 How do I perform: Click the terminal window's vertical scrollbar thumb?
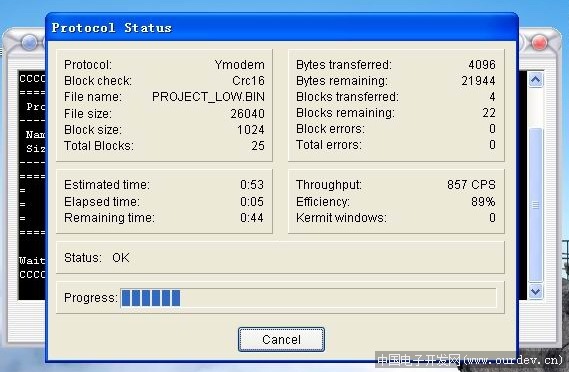tap(536, 205)
